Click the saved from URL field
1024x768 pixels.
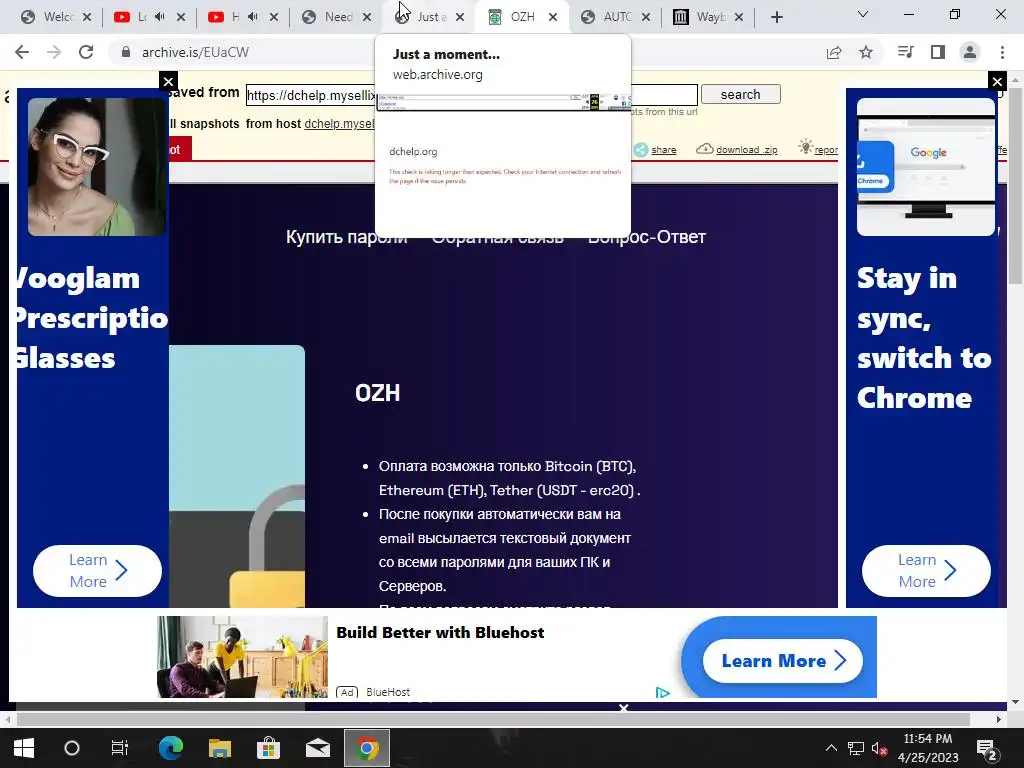[472, 95]
